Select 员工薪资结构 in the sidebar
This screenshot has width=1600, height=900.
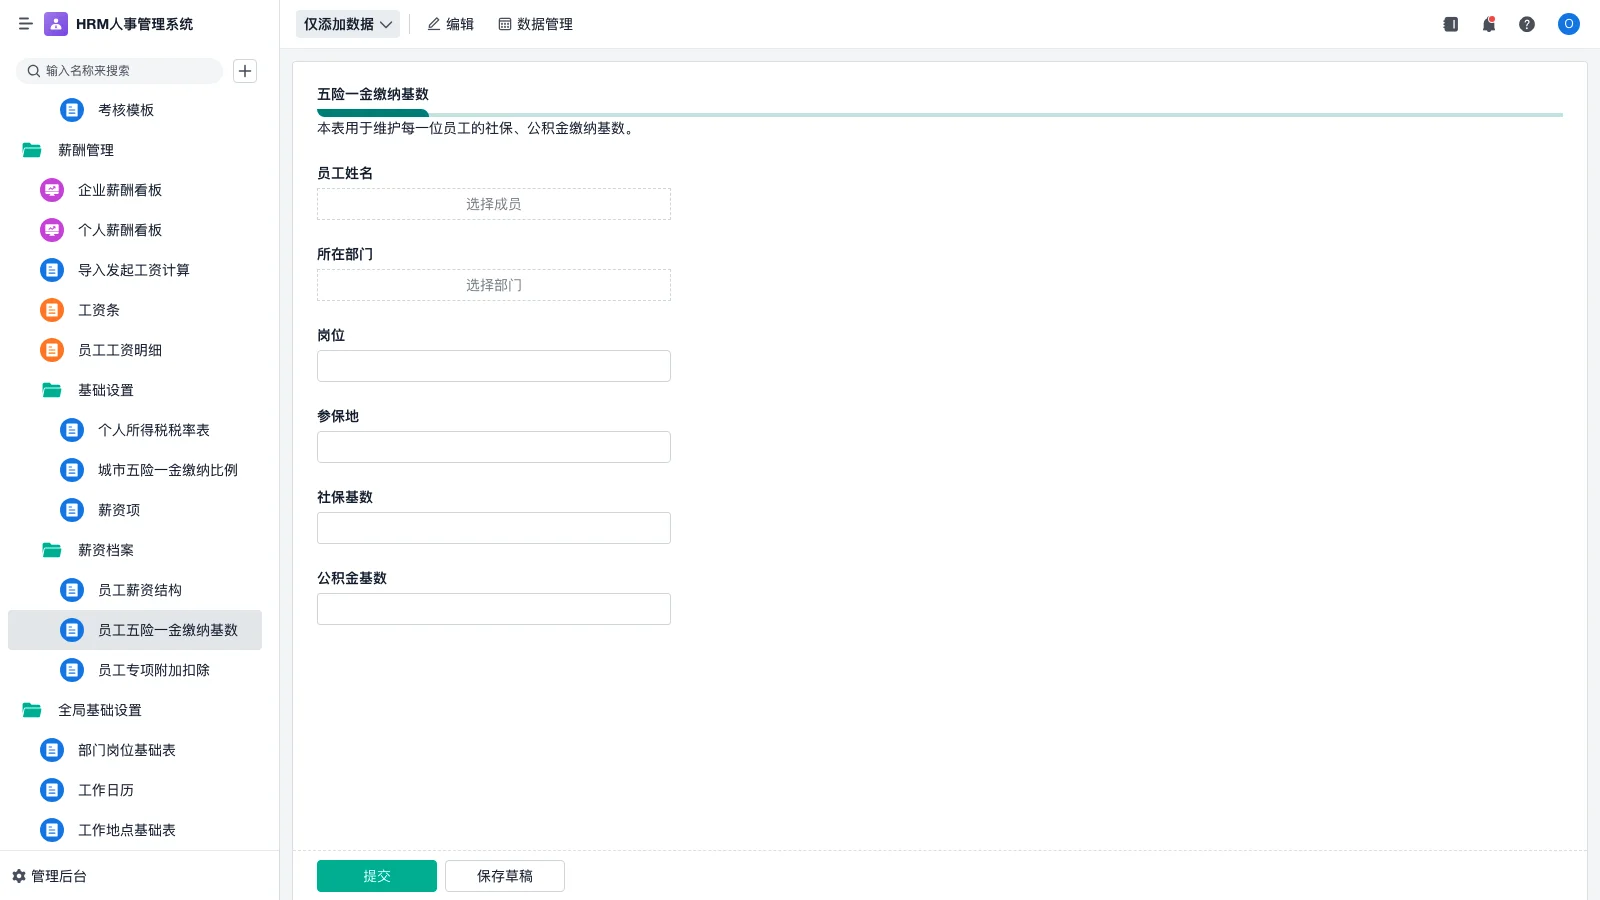click(139, 590)
